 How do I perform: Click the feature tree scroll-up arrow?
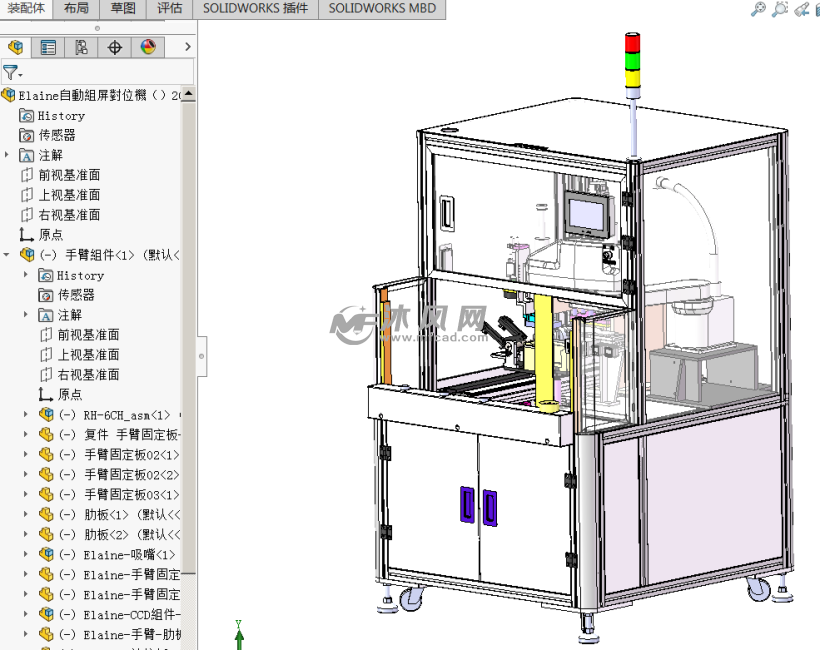189,94
